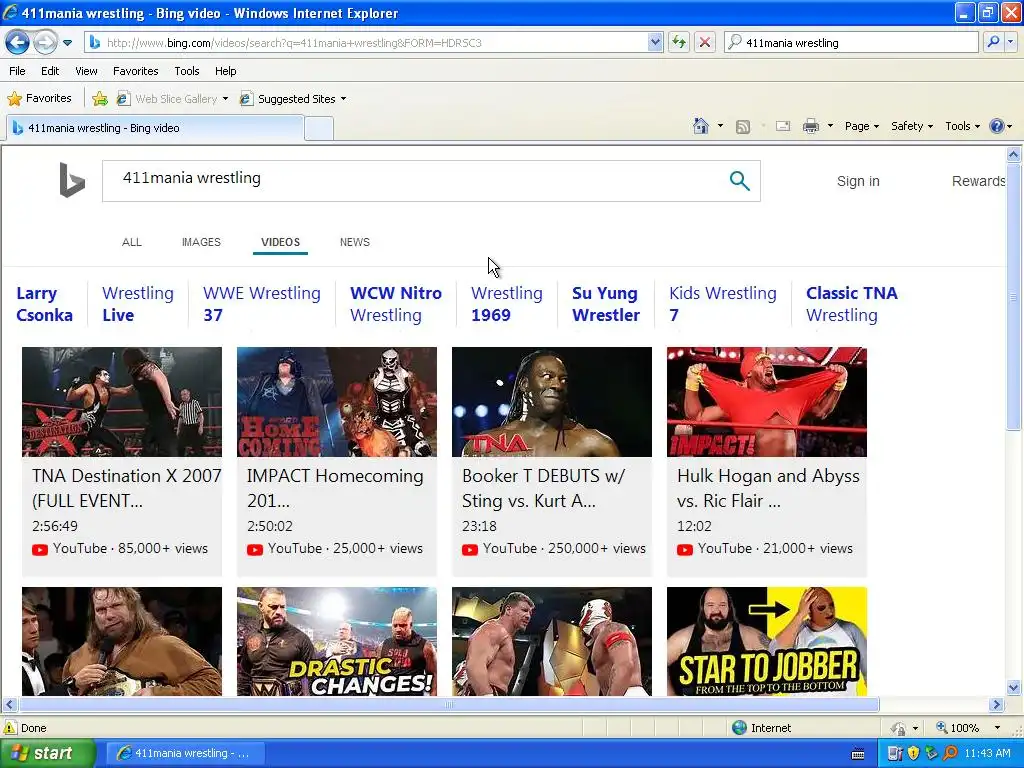Click the vertical scrollbar down arrow
The image size is (1024, 768).
1014,687
